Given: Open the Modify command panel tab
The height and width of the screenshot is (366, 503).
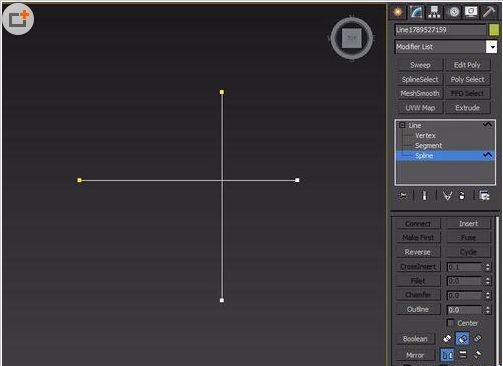Looking at the screenshot, I should coord(416,12).
